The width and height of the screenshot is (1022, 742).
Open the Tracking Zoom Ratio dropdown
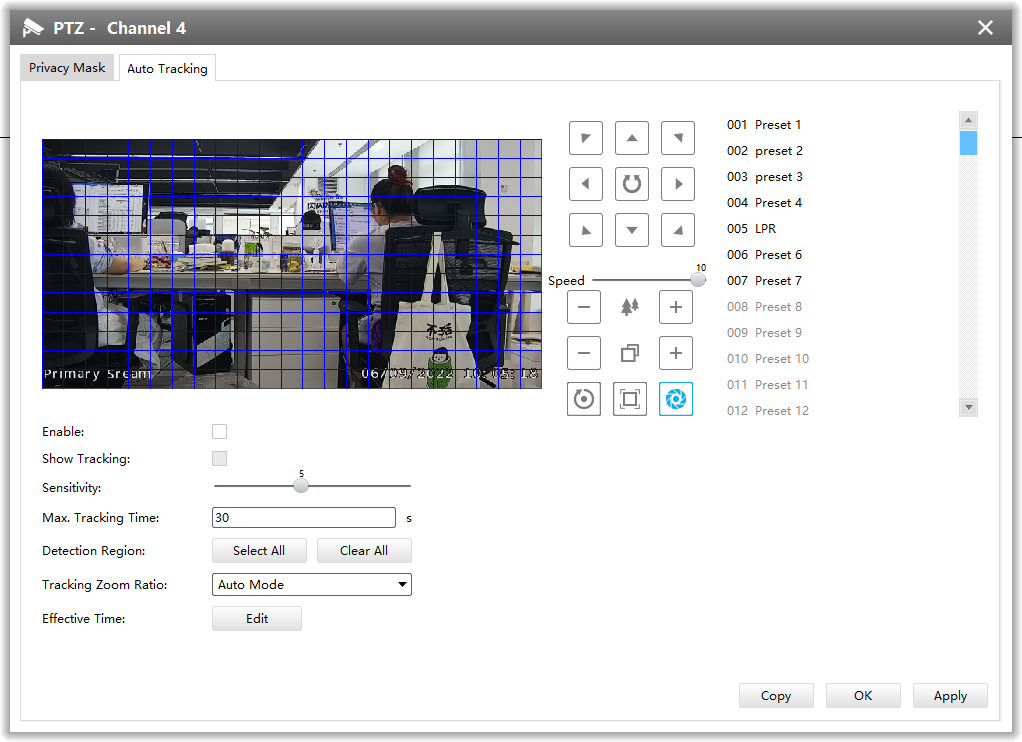312,585
